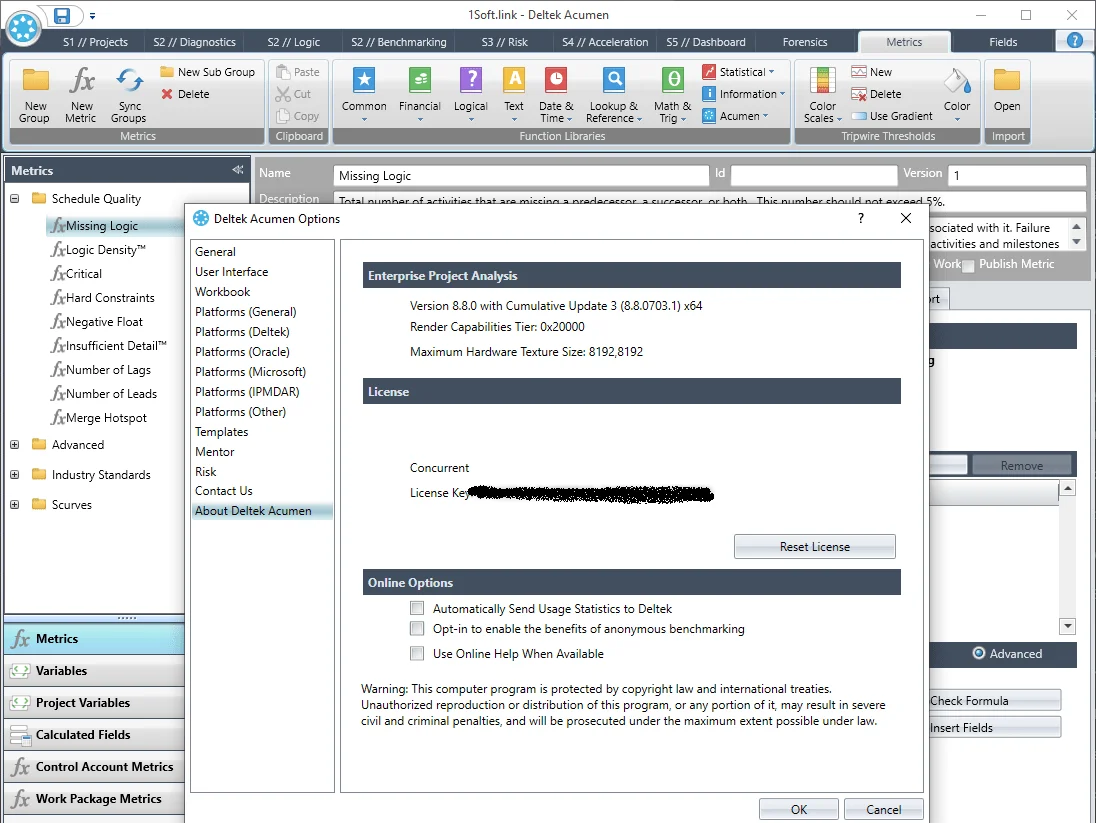Click the New Group folder icon
The image size is (1096, 823).
click(x=35, y=80)
